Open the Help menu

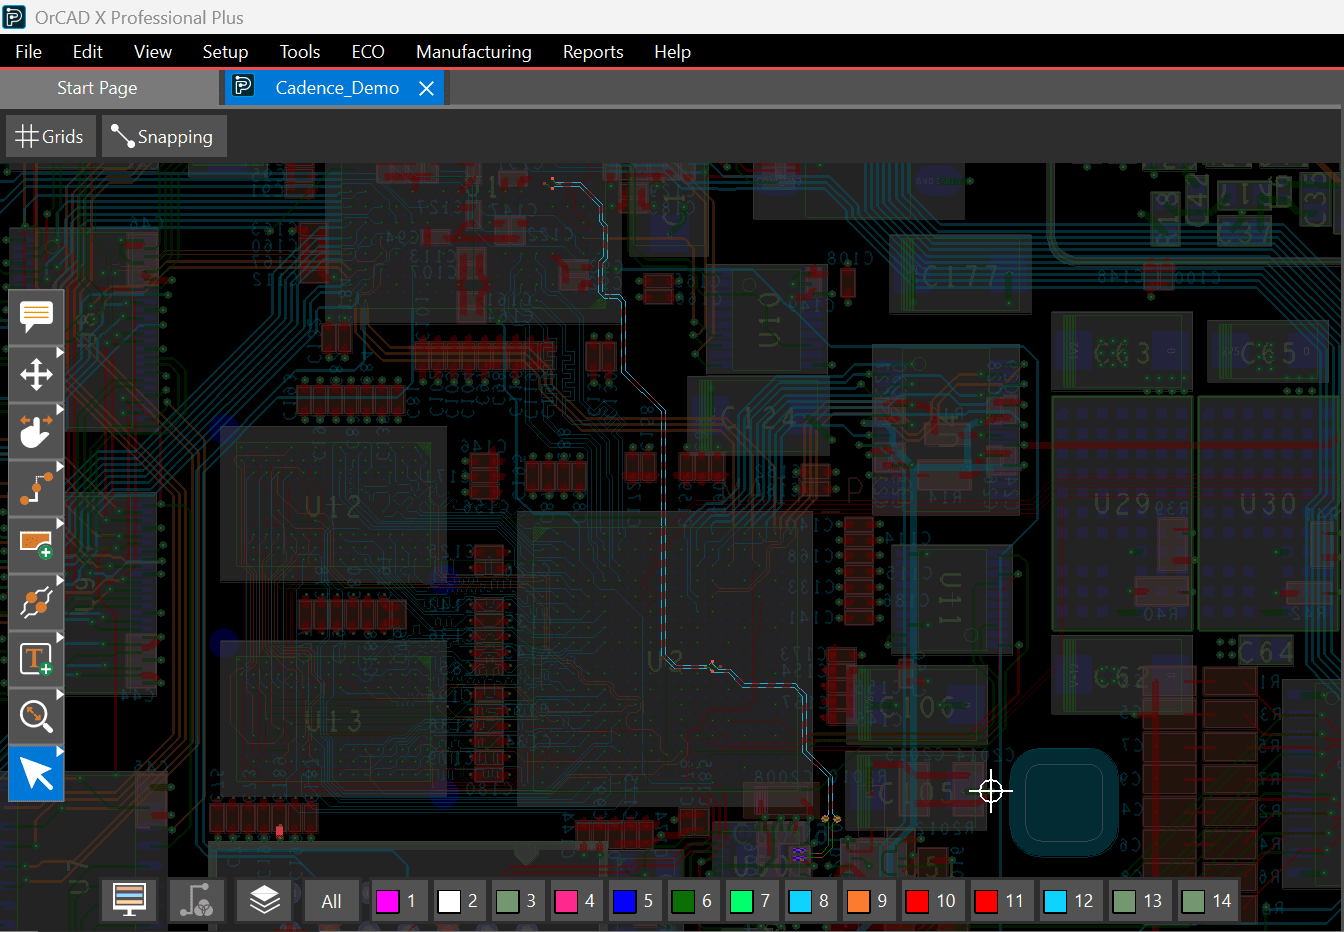tap(672, 52)
